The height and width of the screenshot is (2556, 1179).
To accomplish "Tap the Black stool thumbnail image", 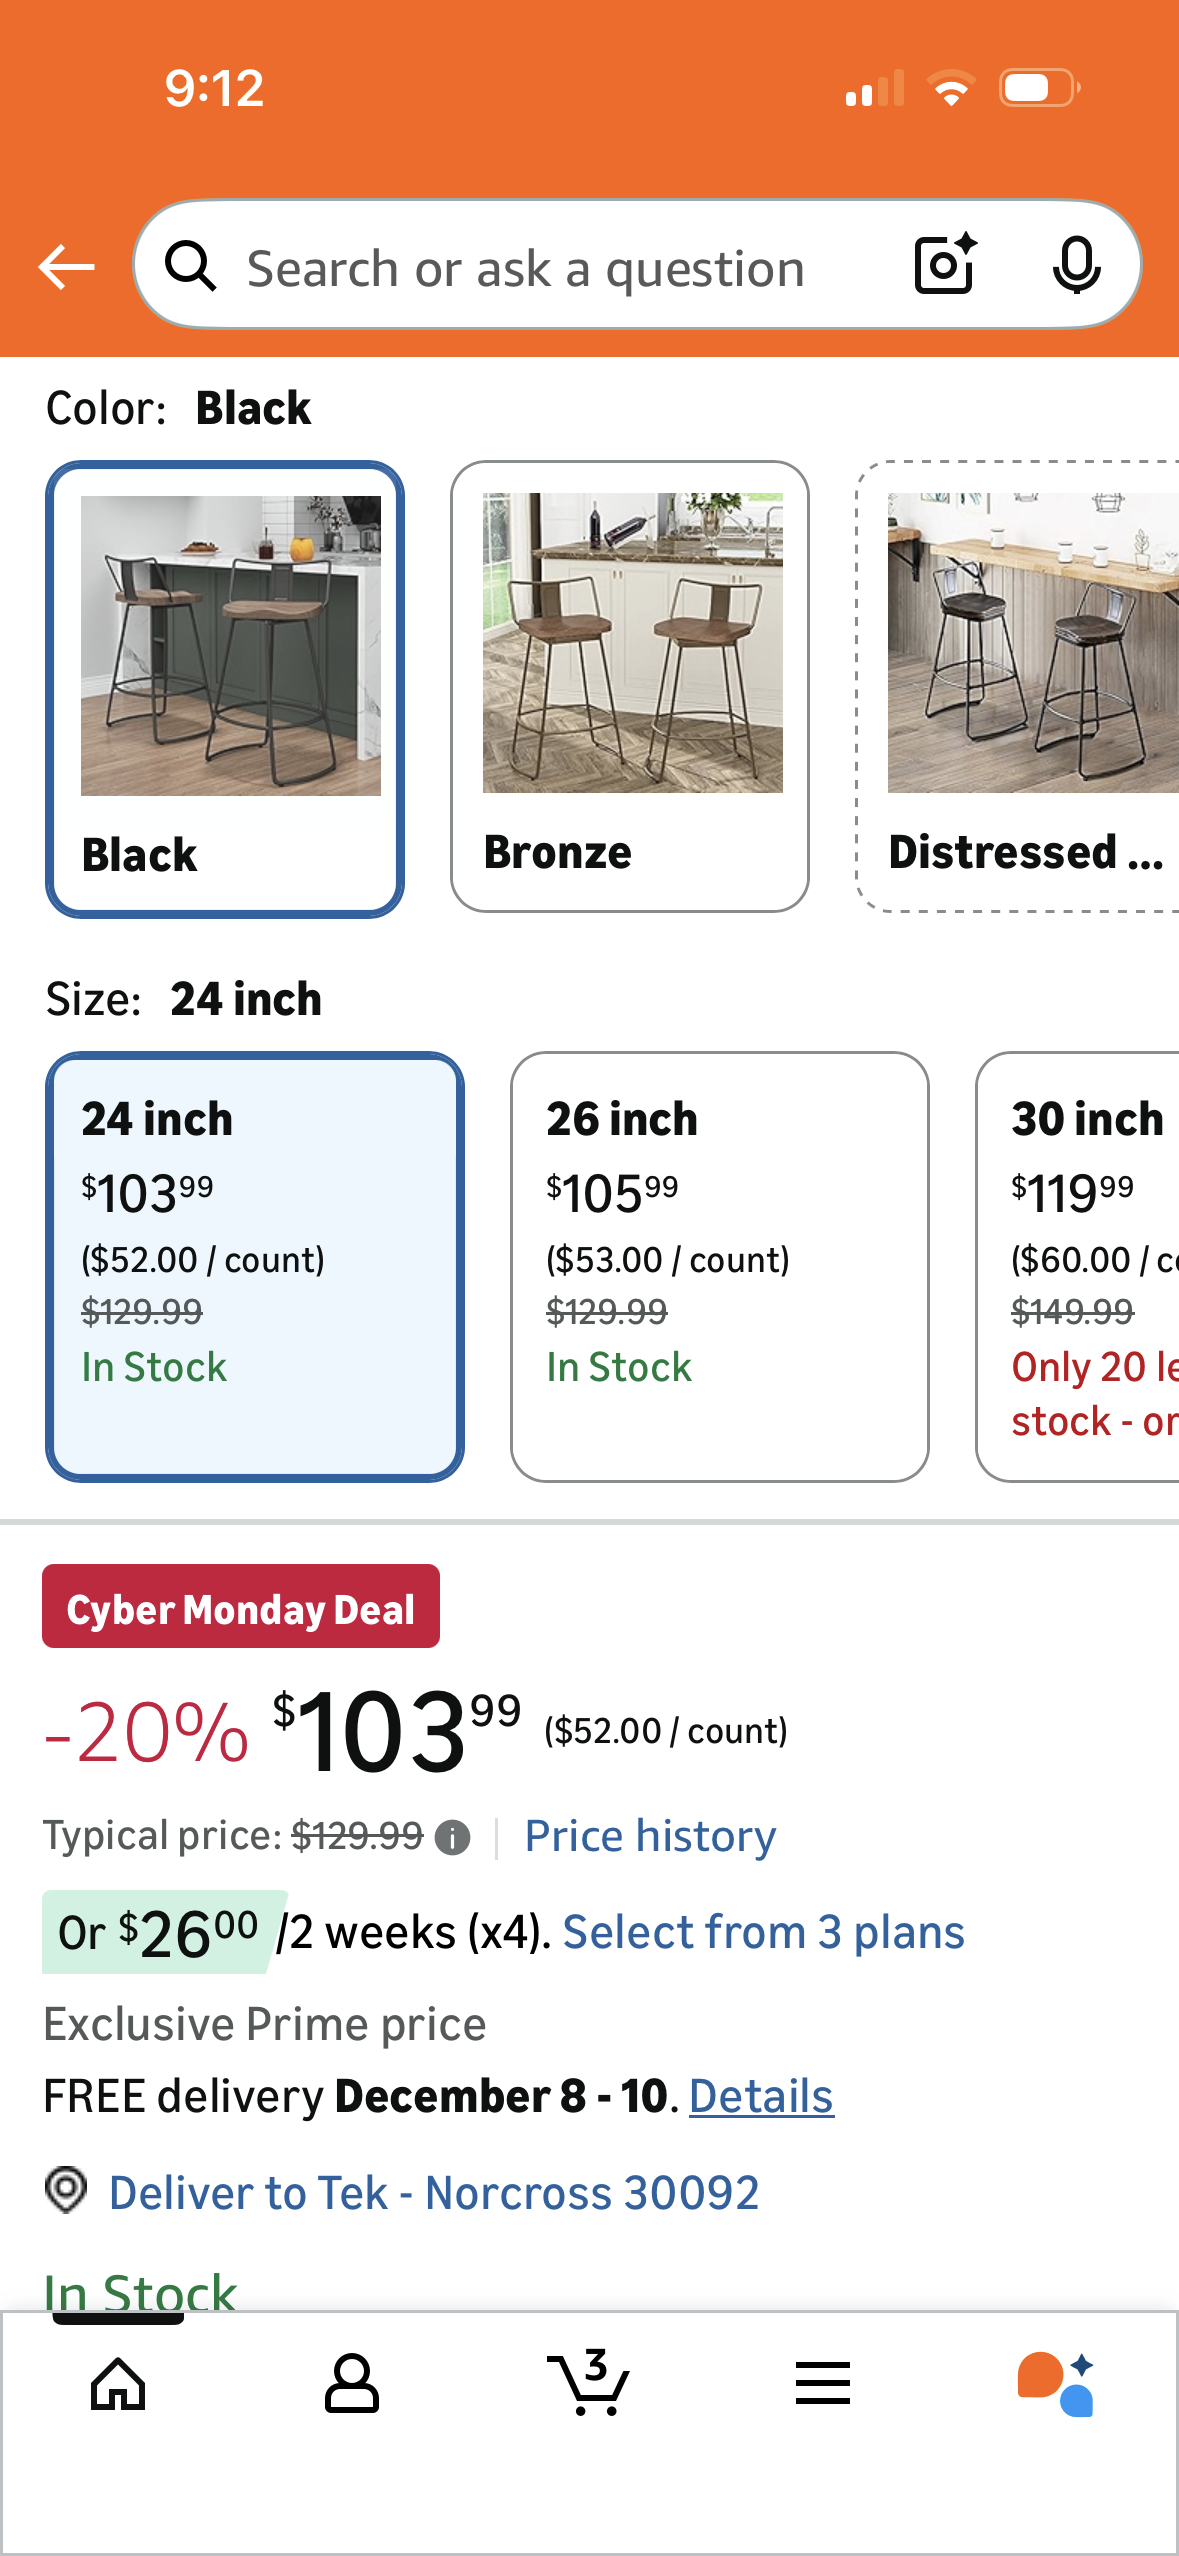I will 230,646.
